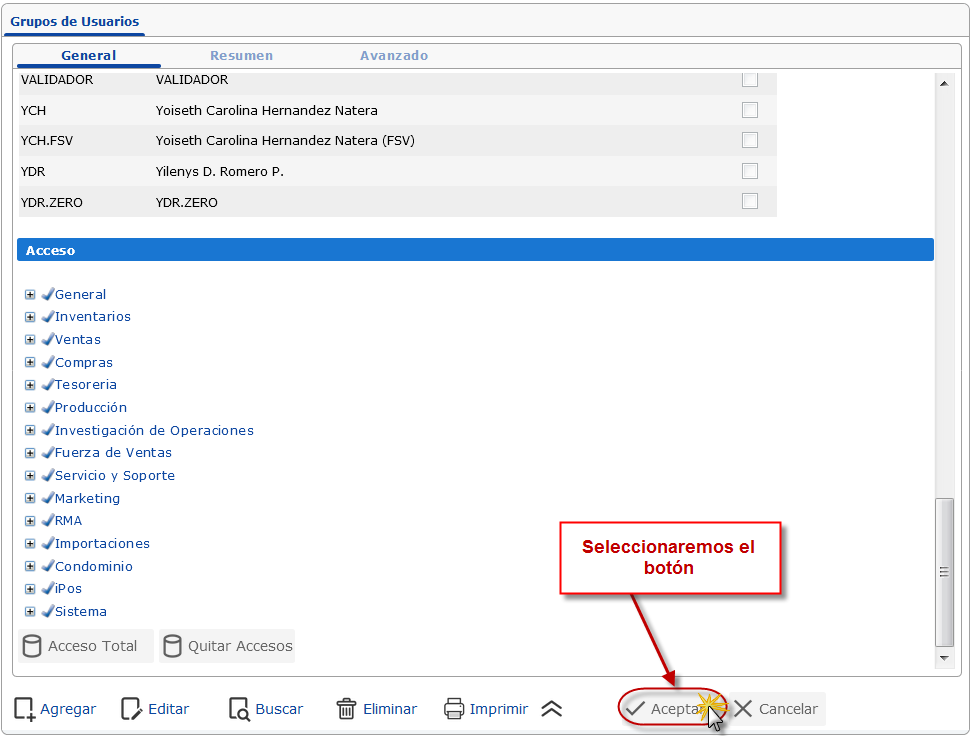Tick the checkbox for user VALIDADOR
Screen dimensions: 972x736
(750, 79)
